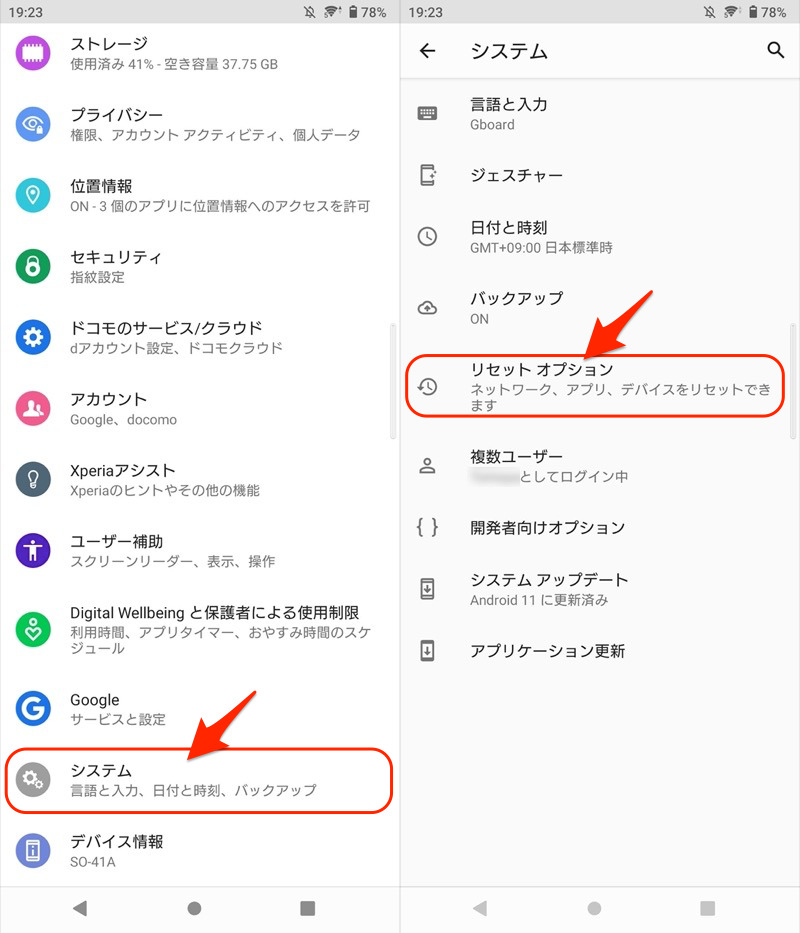Open Digital Wellbeing と保護者による使用制限
The height and width of the screenshot is (933, 800).
(x=200, y=629)
